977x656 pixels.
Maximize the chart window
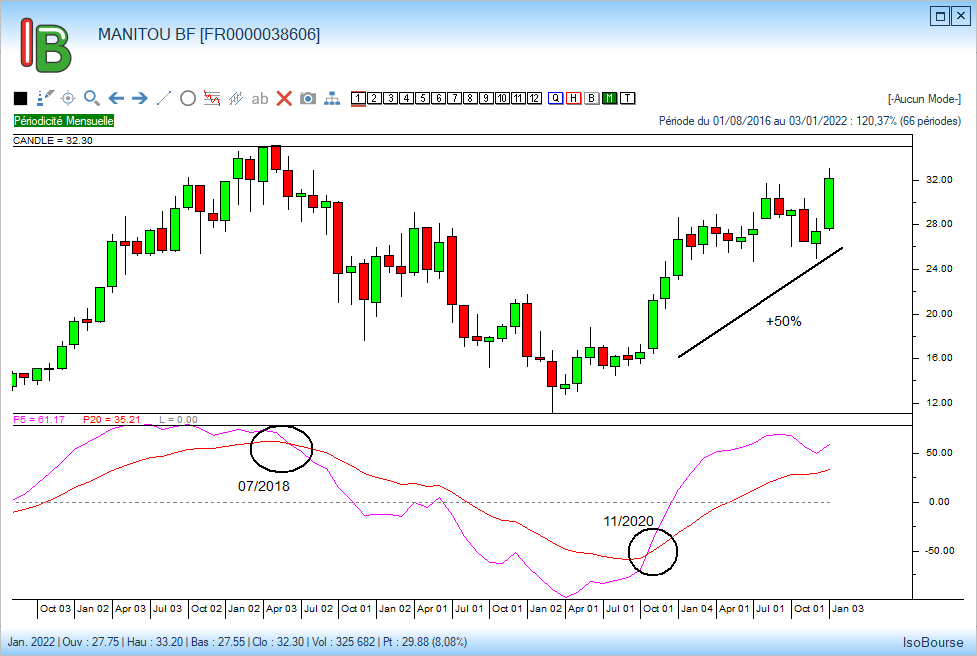(x=940, y=16)
